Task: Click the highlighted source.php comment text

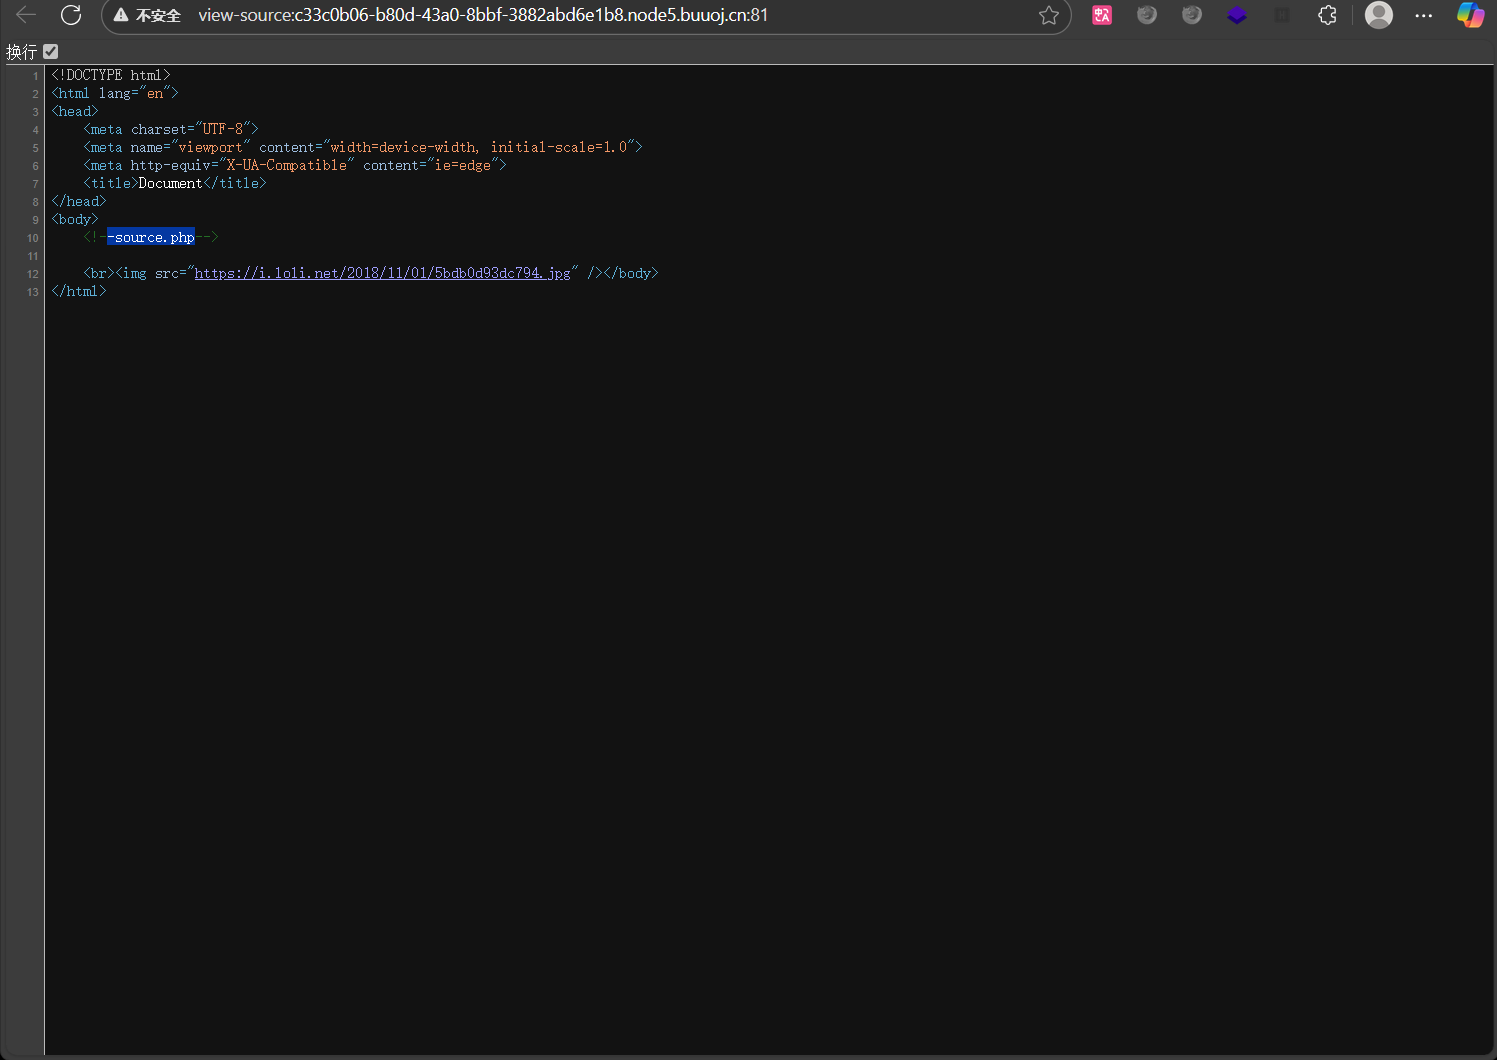Action: [x=150, y=237]
